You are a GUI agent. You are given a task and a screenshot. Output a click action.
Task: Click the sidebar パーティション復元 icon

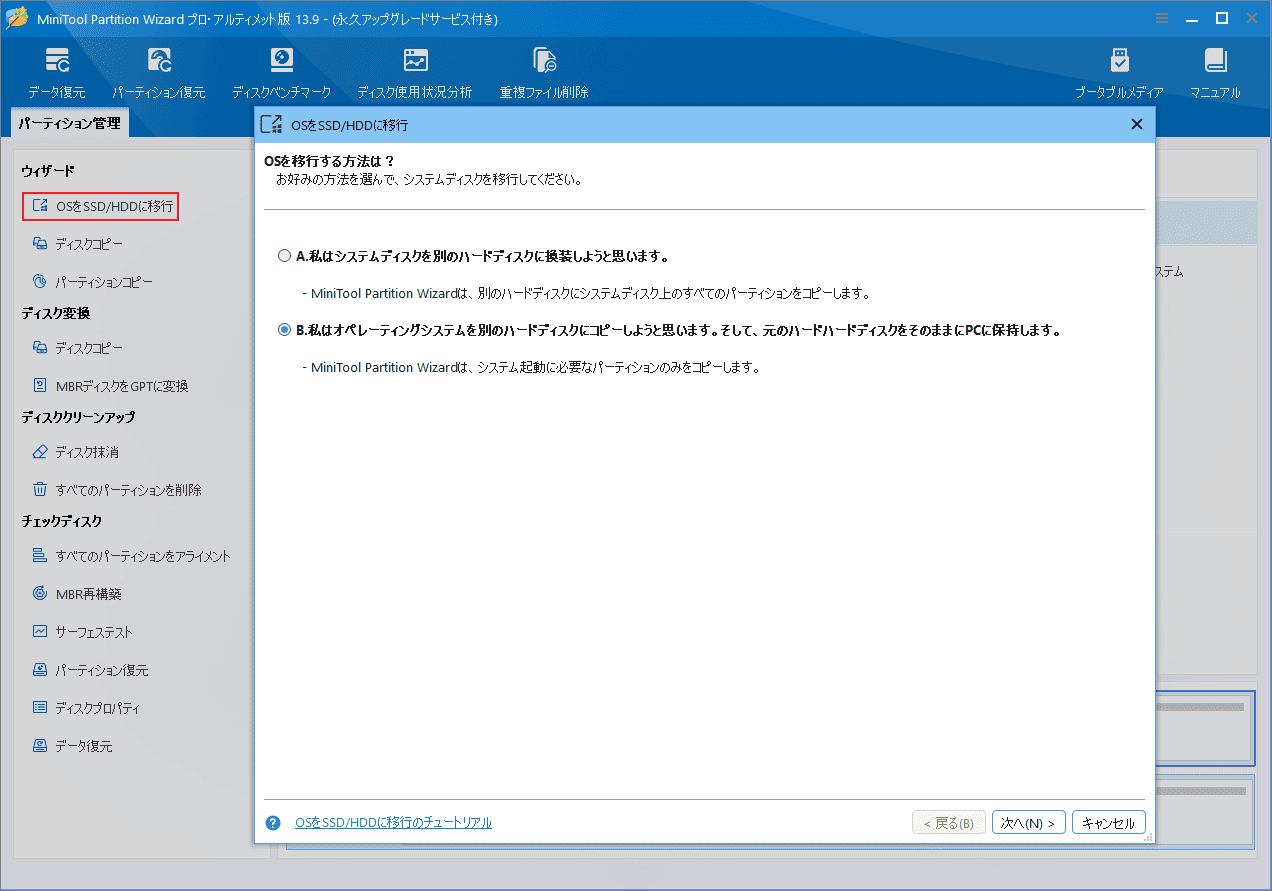coord(40,670)
